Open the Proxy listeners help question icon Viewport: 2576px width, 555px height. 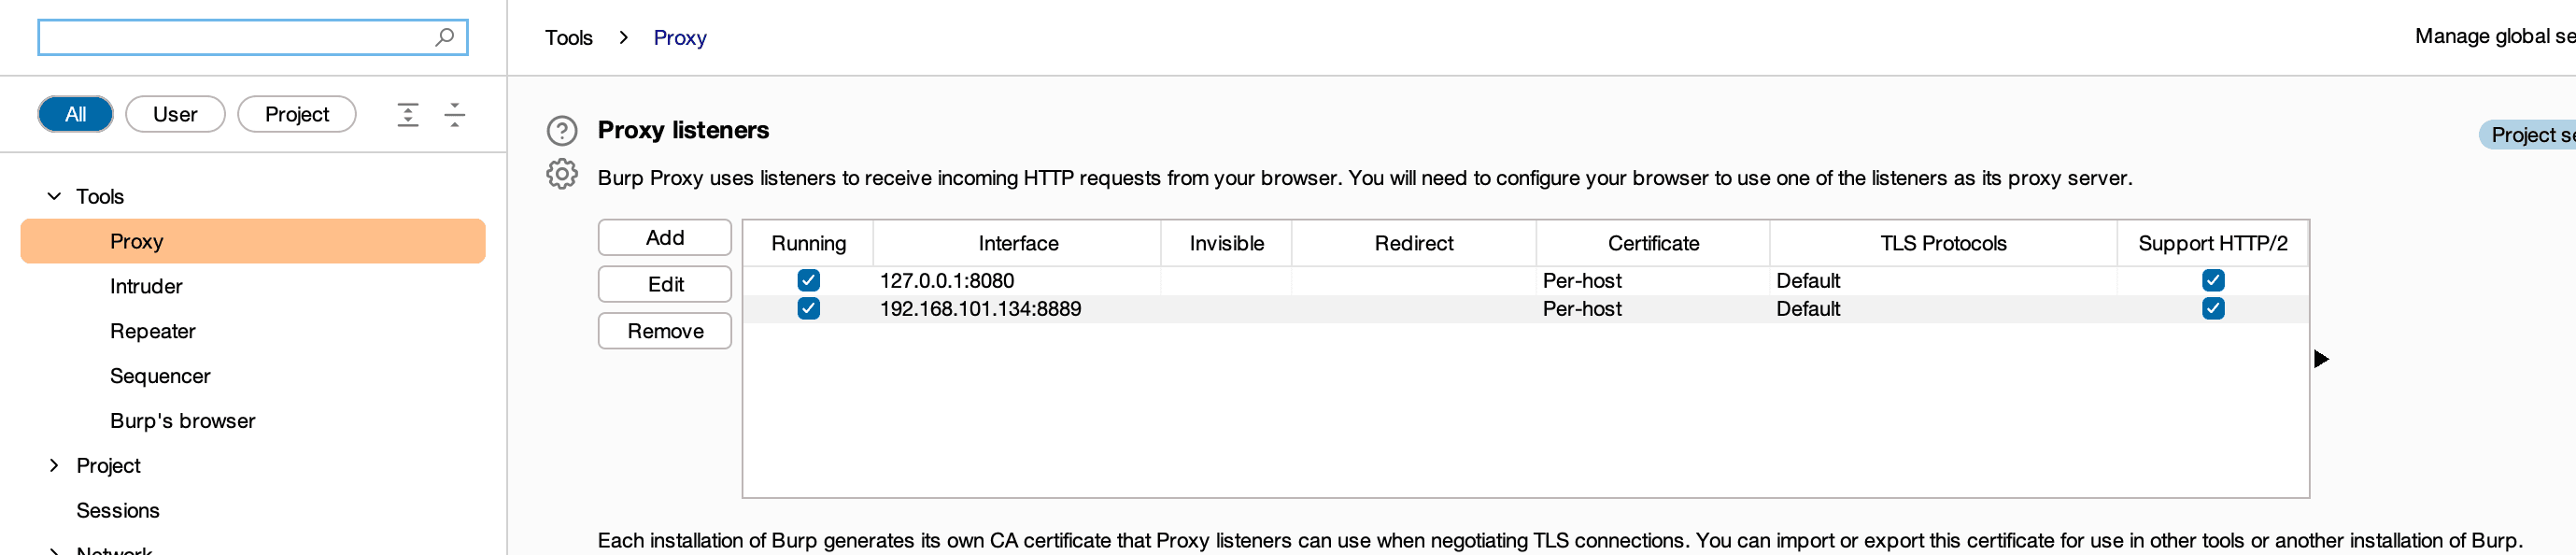[562, 131]
